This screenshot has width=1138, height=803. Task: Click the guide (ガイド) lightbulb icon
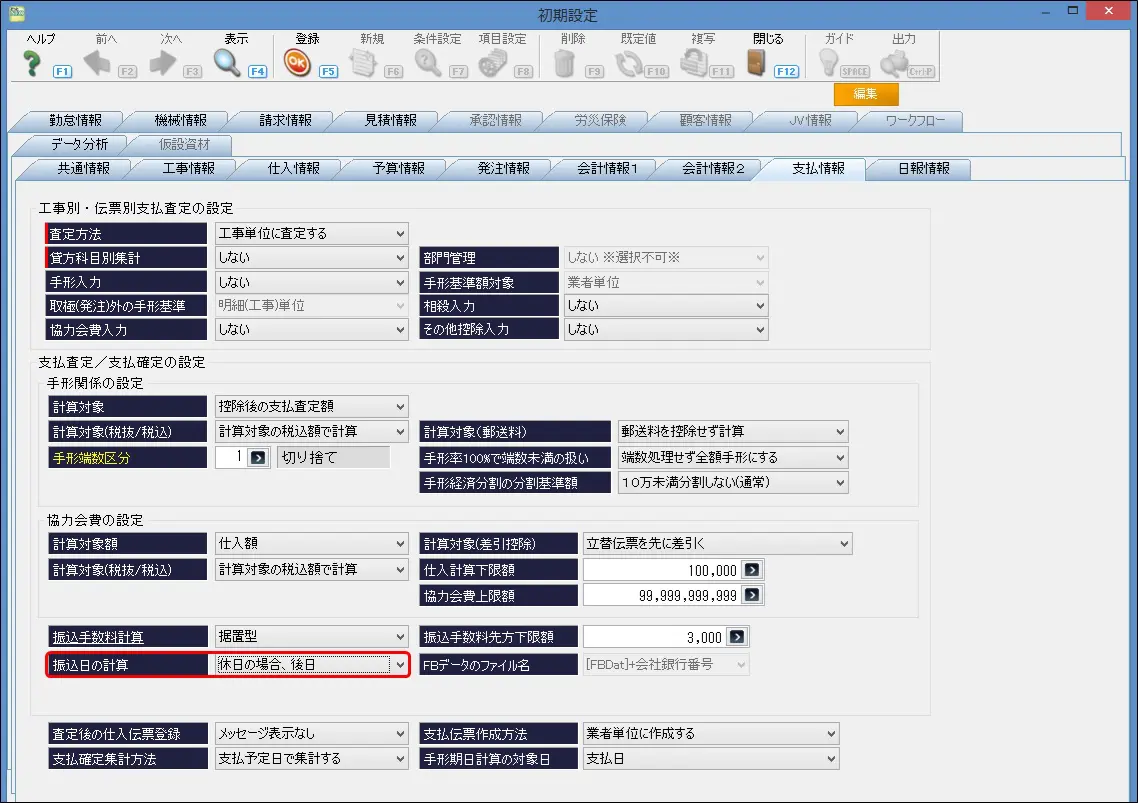(x=828, y=64)
